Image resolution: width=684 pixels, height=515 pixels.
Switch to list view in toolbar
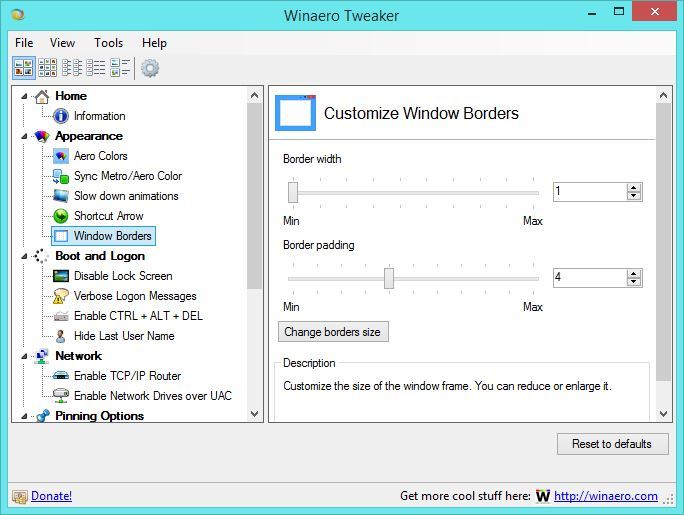pyautogui.click(x=72, y=68)
